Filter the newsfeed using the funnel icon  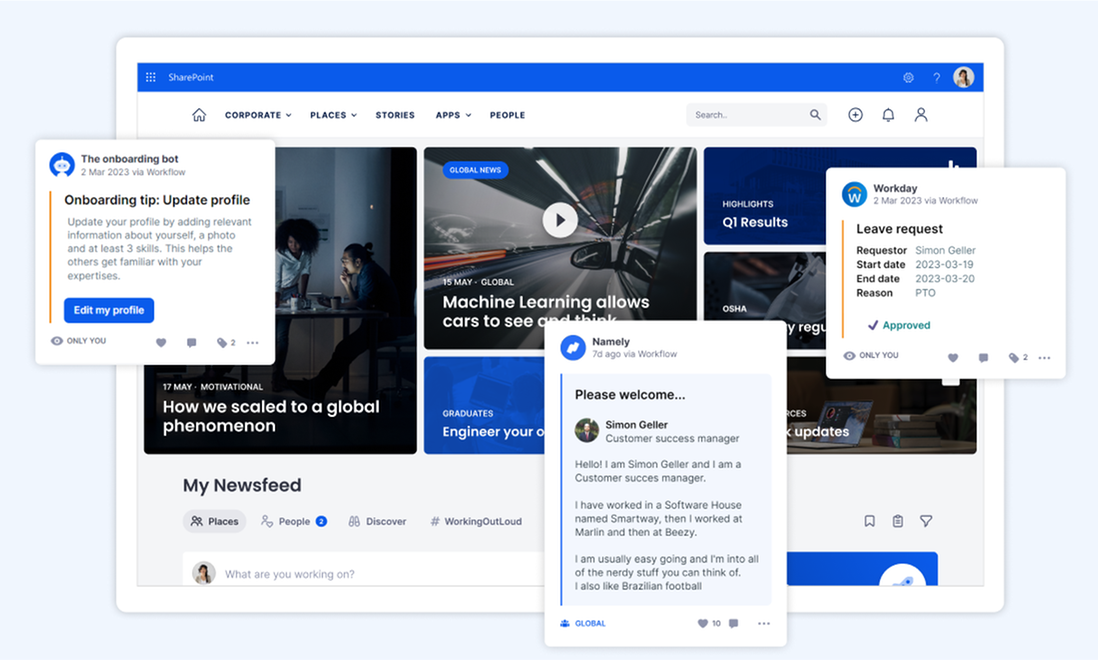926,521
